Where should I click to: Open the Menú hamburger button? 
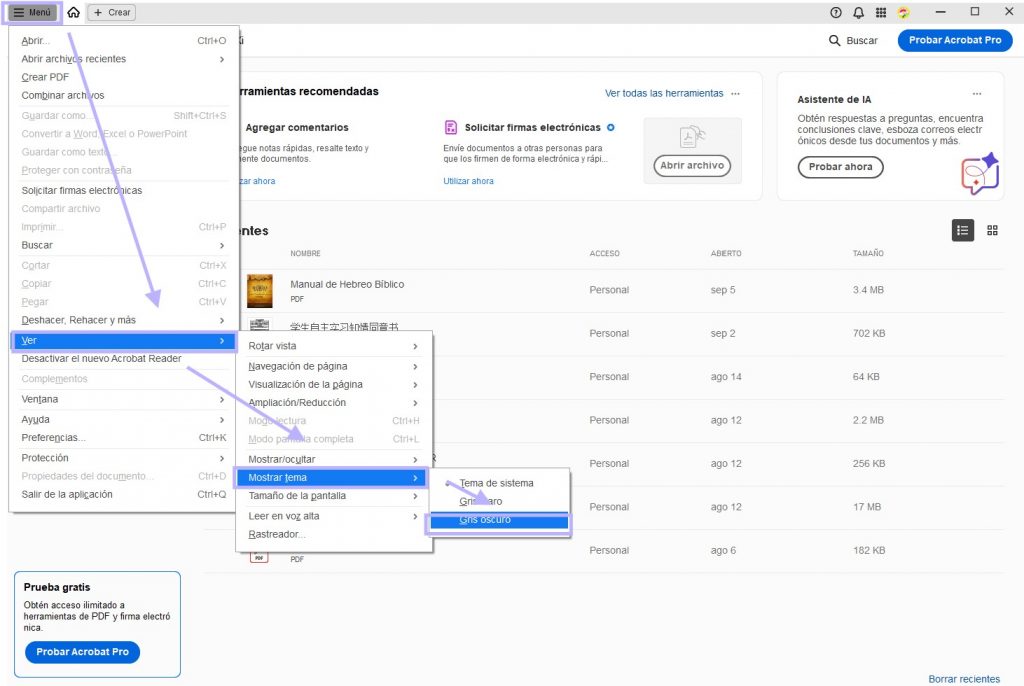coord(32,12)
